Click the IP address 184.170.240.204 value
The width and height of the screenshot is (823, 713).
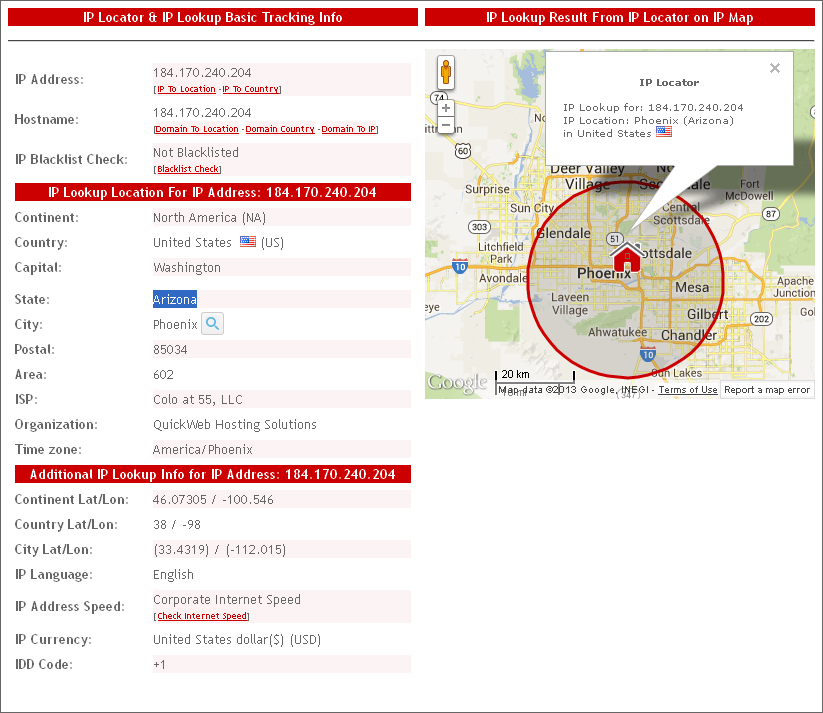[202, 72]
